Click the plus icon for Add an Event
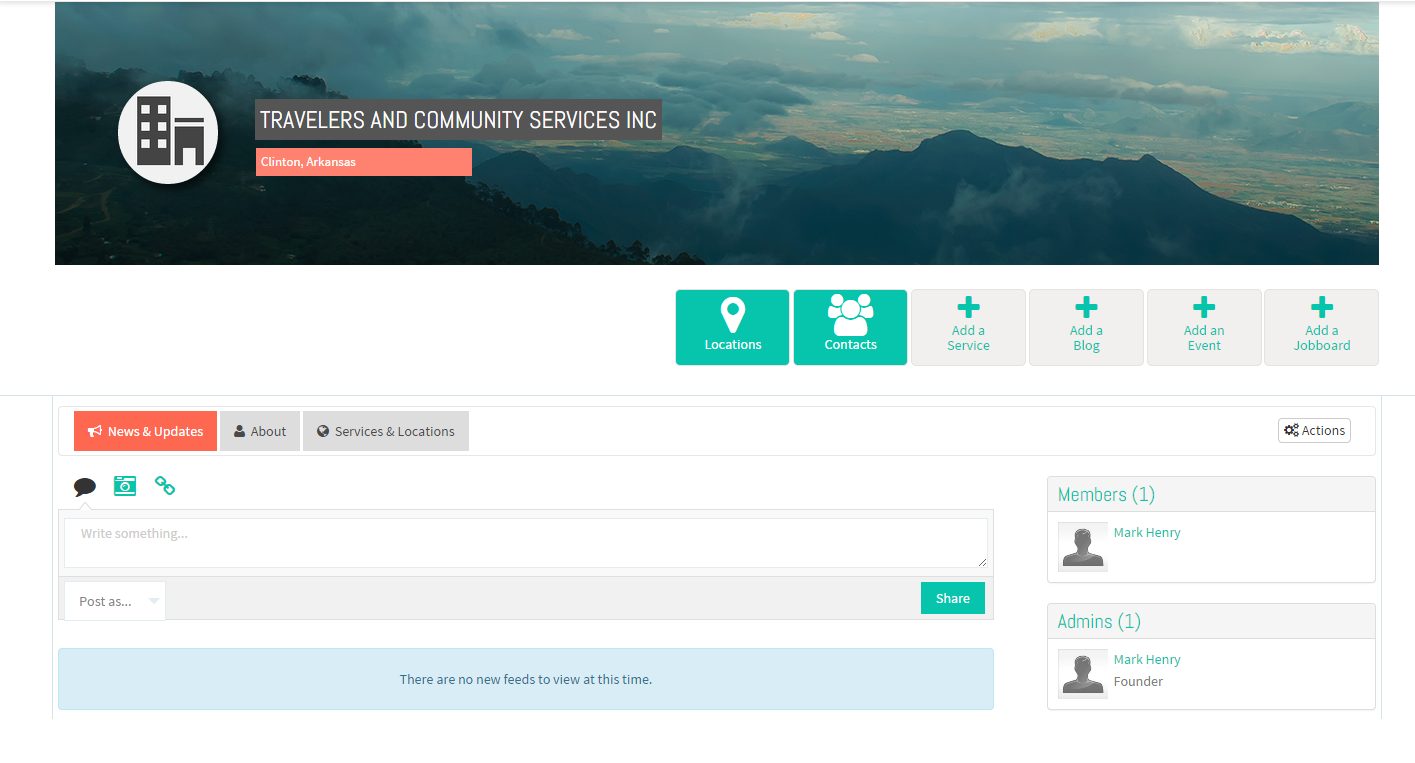Screen dimensions: 1415x763 (x=1204, y=308)
